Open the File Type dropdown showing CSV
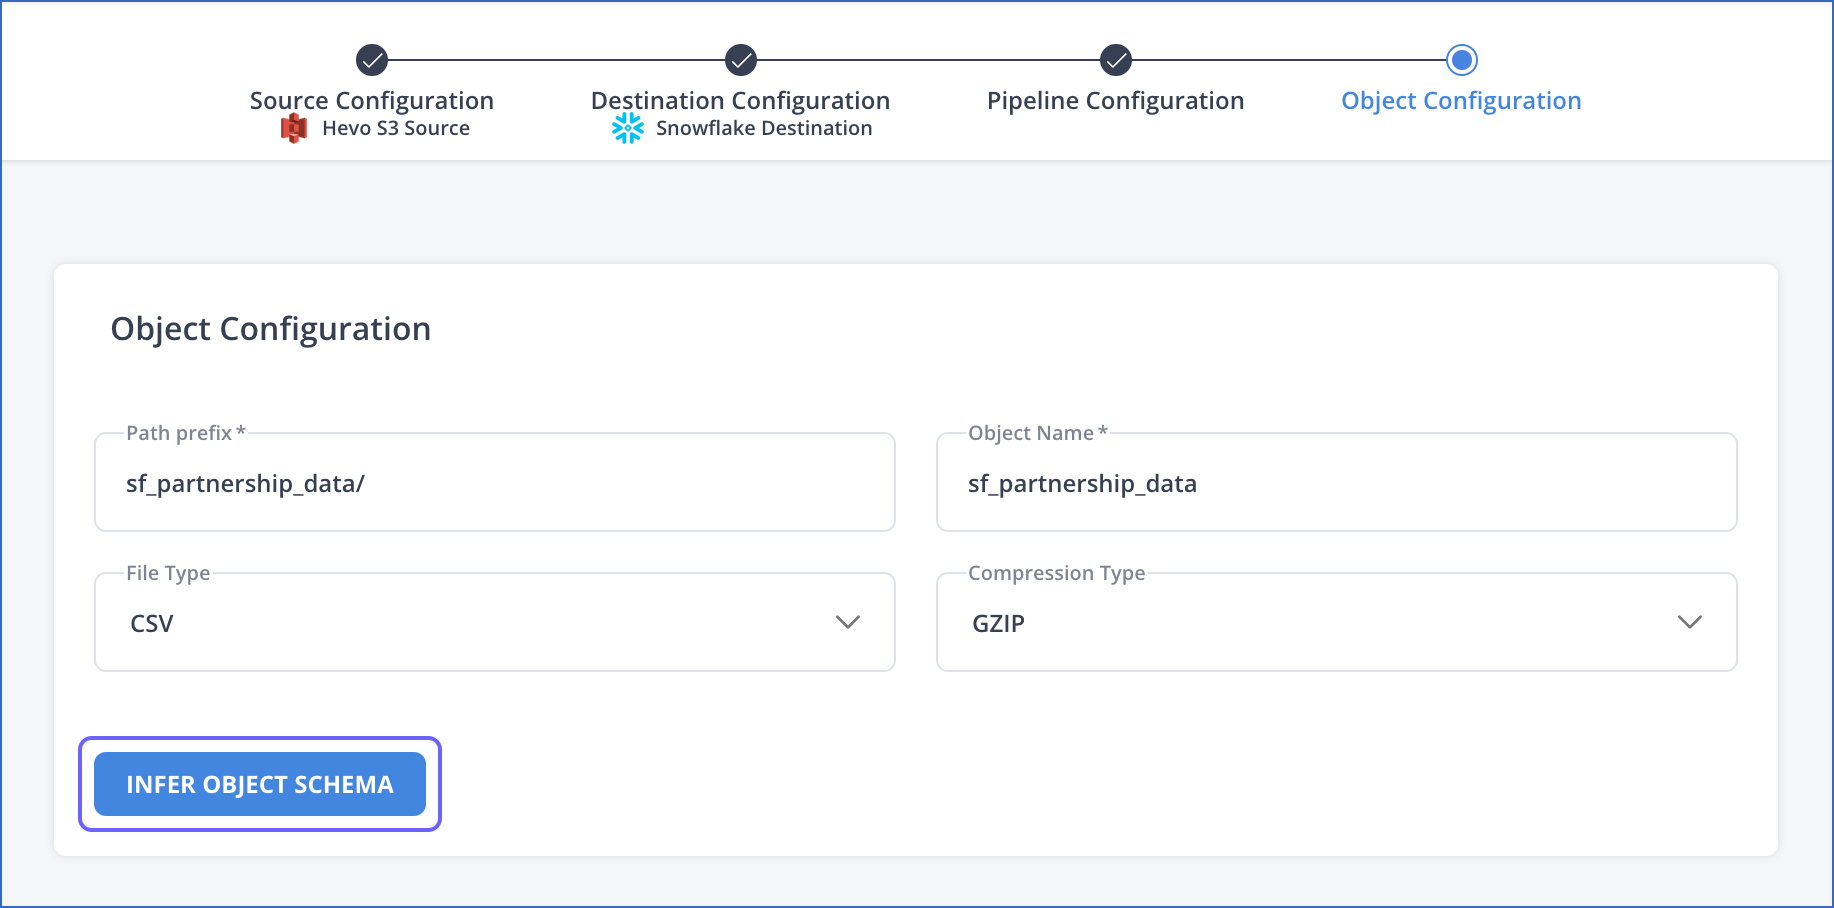Viewport: 1834px width, 908px height. pyautogui.click(x=495, y=622)
